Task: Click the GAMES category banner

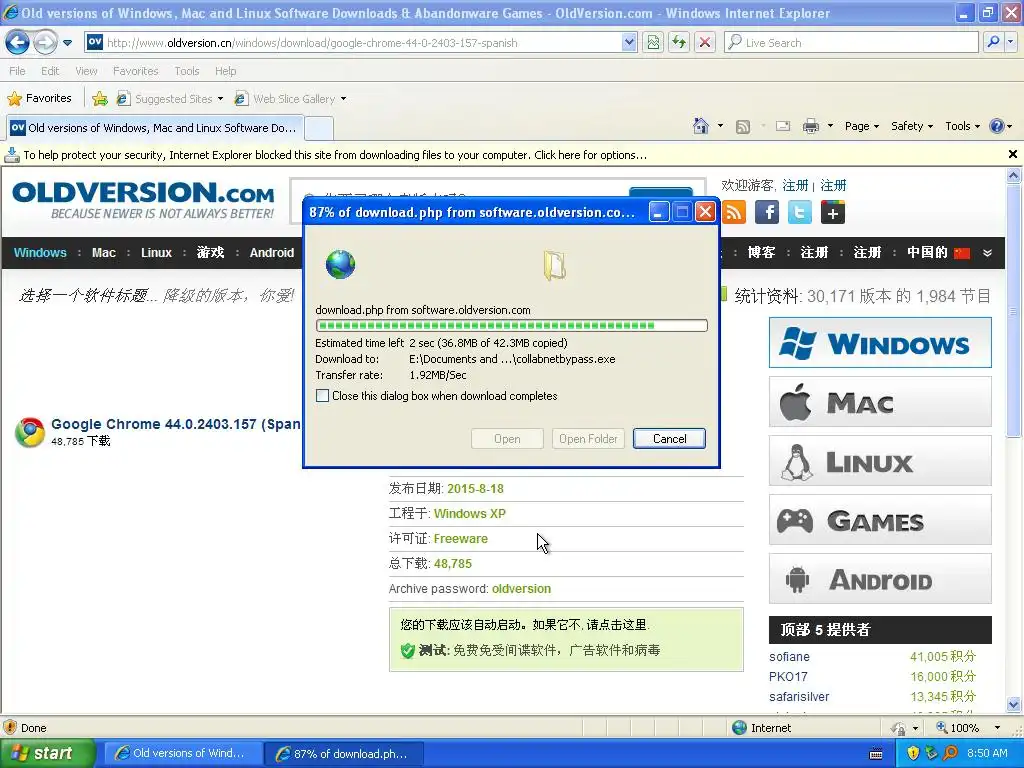Action: [x=880, y=520]
